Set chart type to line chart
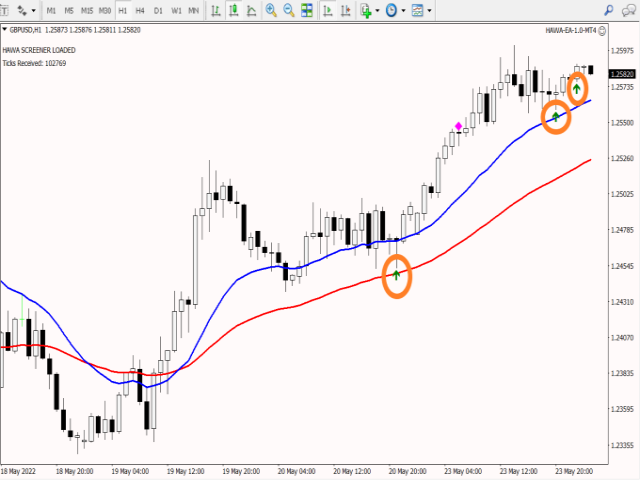640x480 pixels. (252, 11)
